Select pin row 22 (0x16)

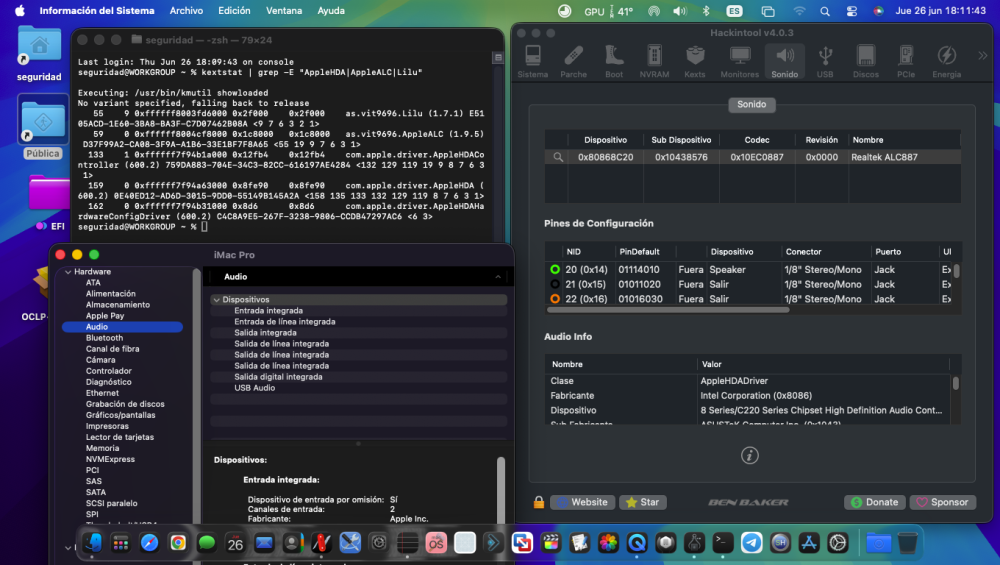point(749,298)
